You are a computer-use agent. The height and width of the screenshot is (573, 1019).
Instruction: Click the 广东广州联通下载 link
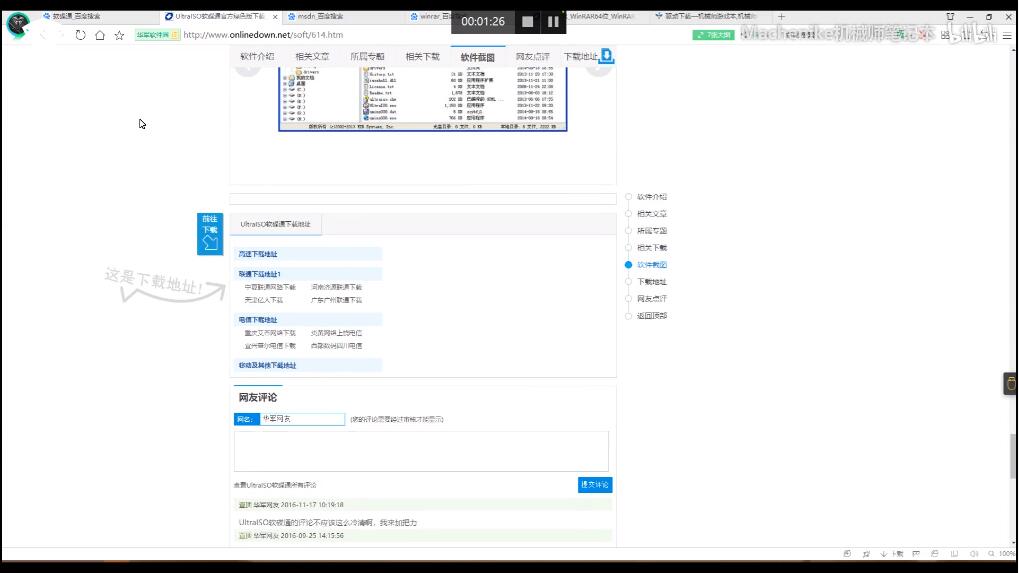[337, 300]
